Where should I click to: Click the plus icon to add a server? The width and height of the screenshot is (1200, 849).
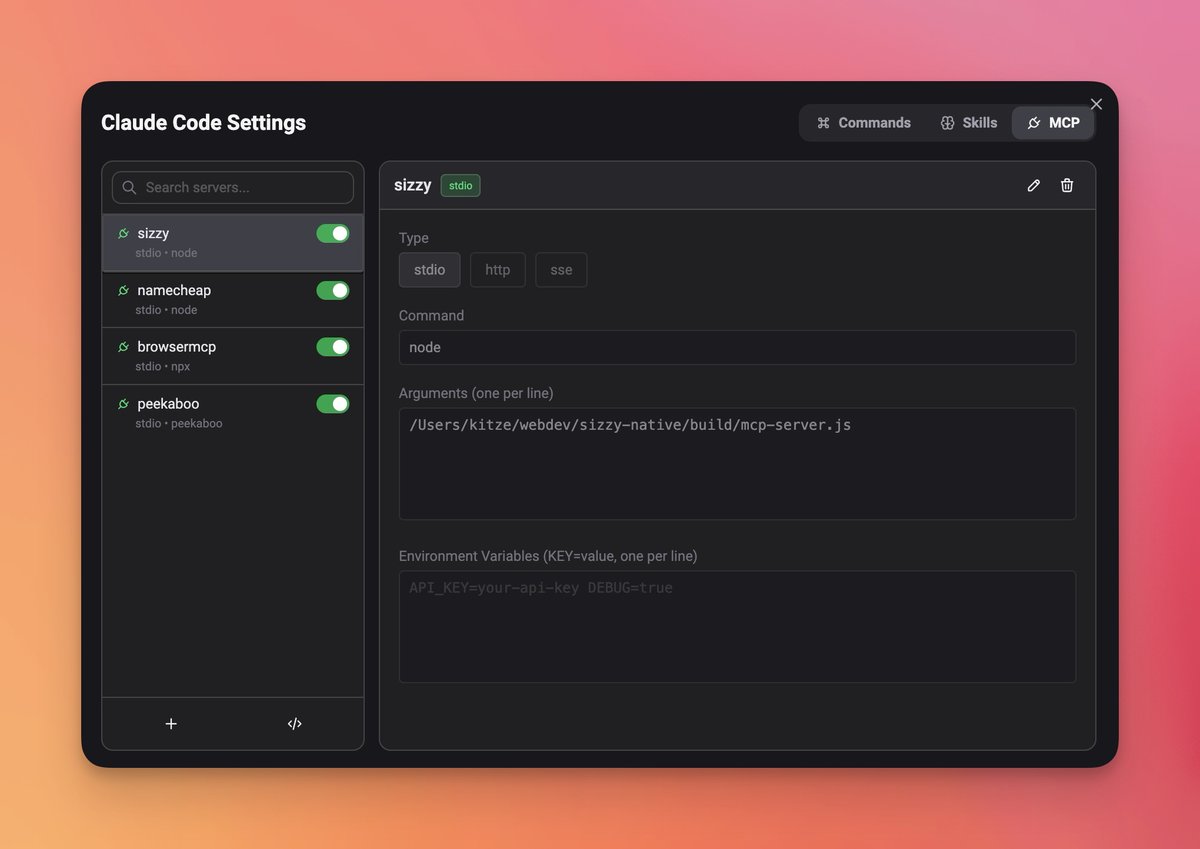171,724
